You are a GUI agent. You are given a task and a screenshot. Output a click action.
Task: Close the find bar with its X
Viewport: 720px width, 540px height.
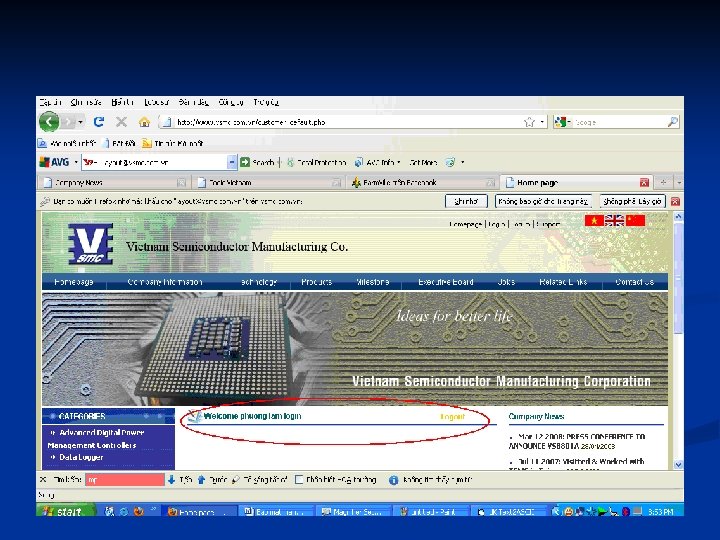coord(43,480)
